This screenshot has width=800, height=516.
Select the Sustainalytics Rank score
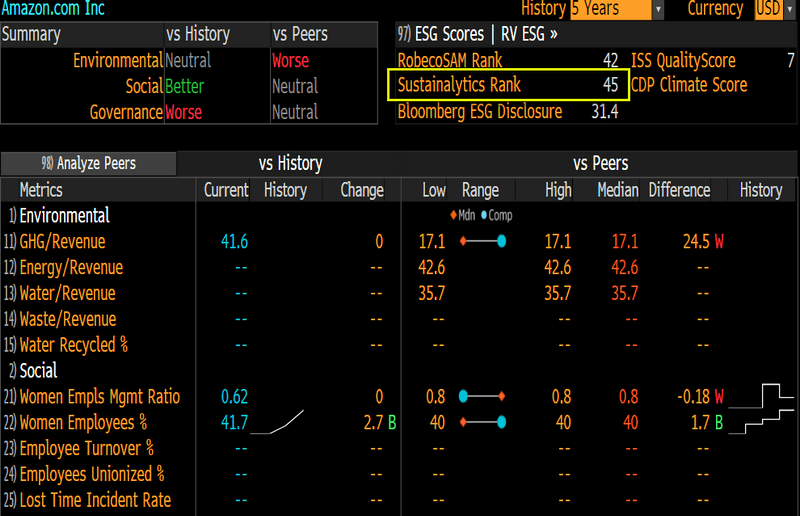coord(510,85)
